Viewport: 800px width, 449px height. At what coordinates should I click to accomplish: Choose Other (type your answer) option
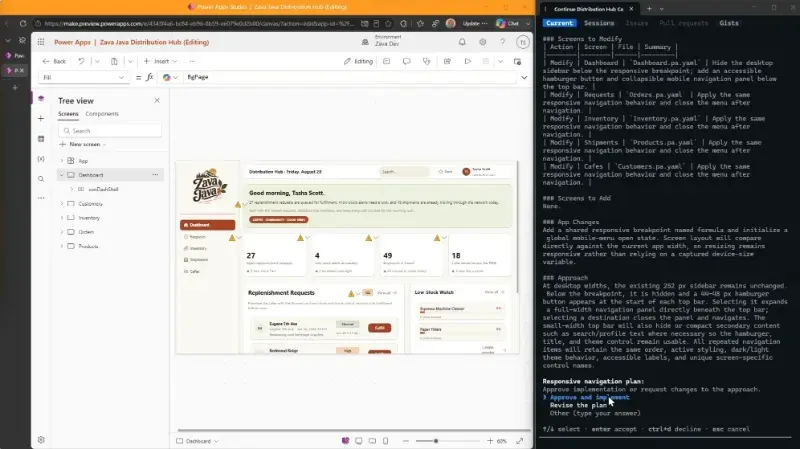[595, 413]
